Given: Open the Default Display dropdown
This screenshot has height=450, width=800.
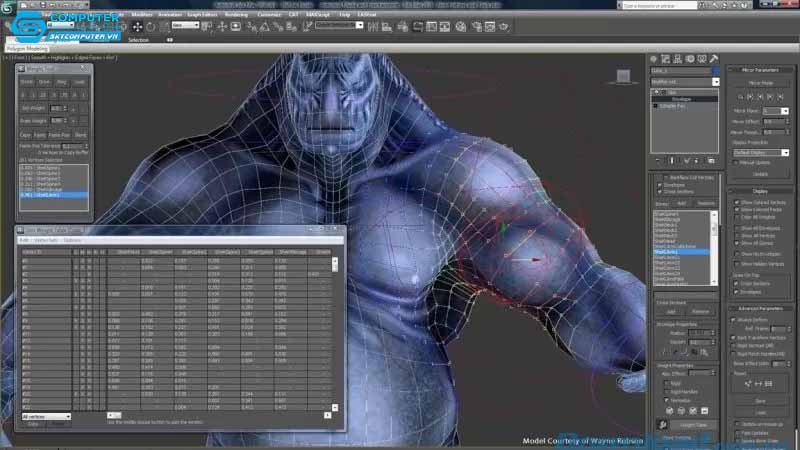Looking at the screenshot, I should [761, 153].
